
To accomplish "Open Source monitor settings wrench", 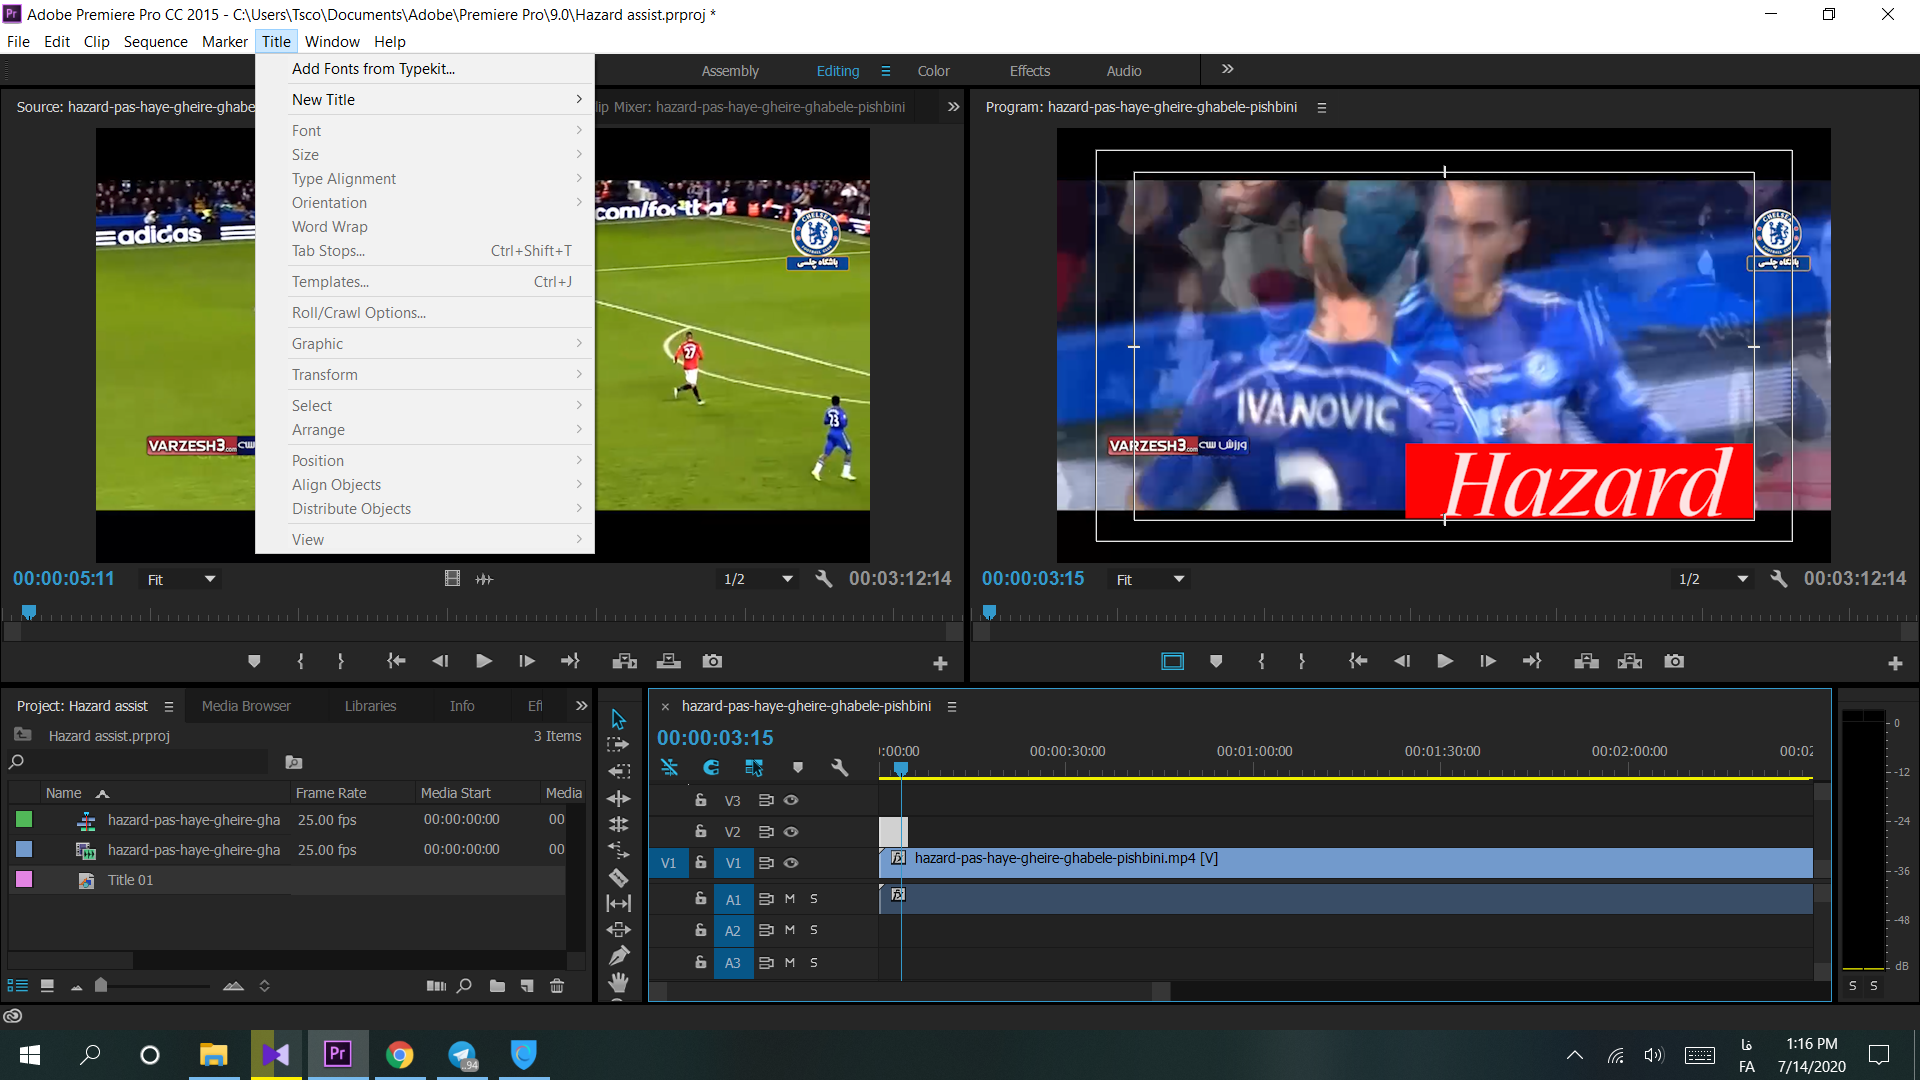I will (x=824, y=579).
